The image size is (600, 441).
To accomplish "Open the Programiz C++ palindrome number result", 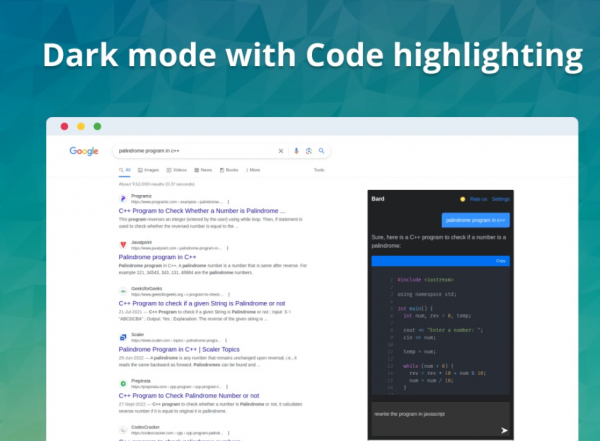I will [202, 211].
